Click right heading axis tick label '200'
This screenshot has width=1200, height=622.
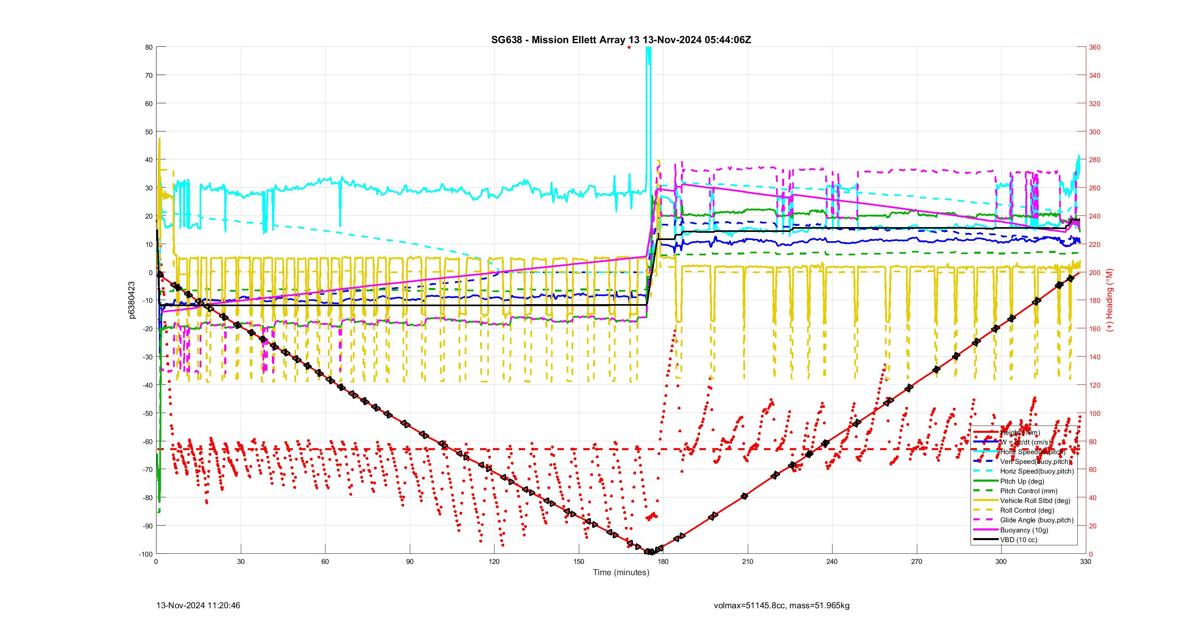pyautogui.click(x=1095, y=272)
